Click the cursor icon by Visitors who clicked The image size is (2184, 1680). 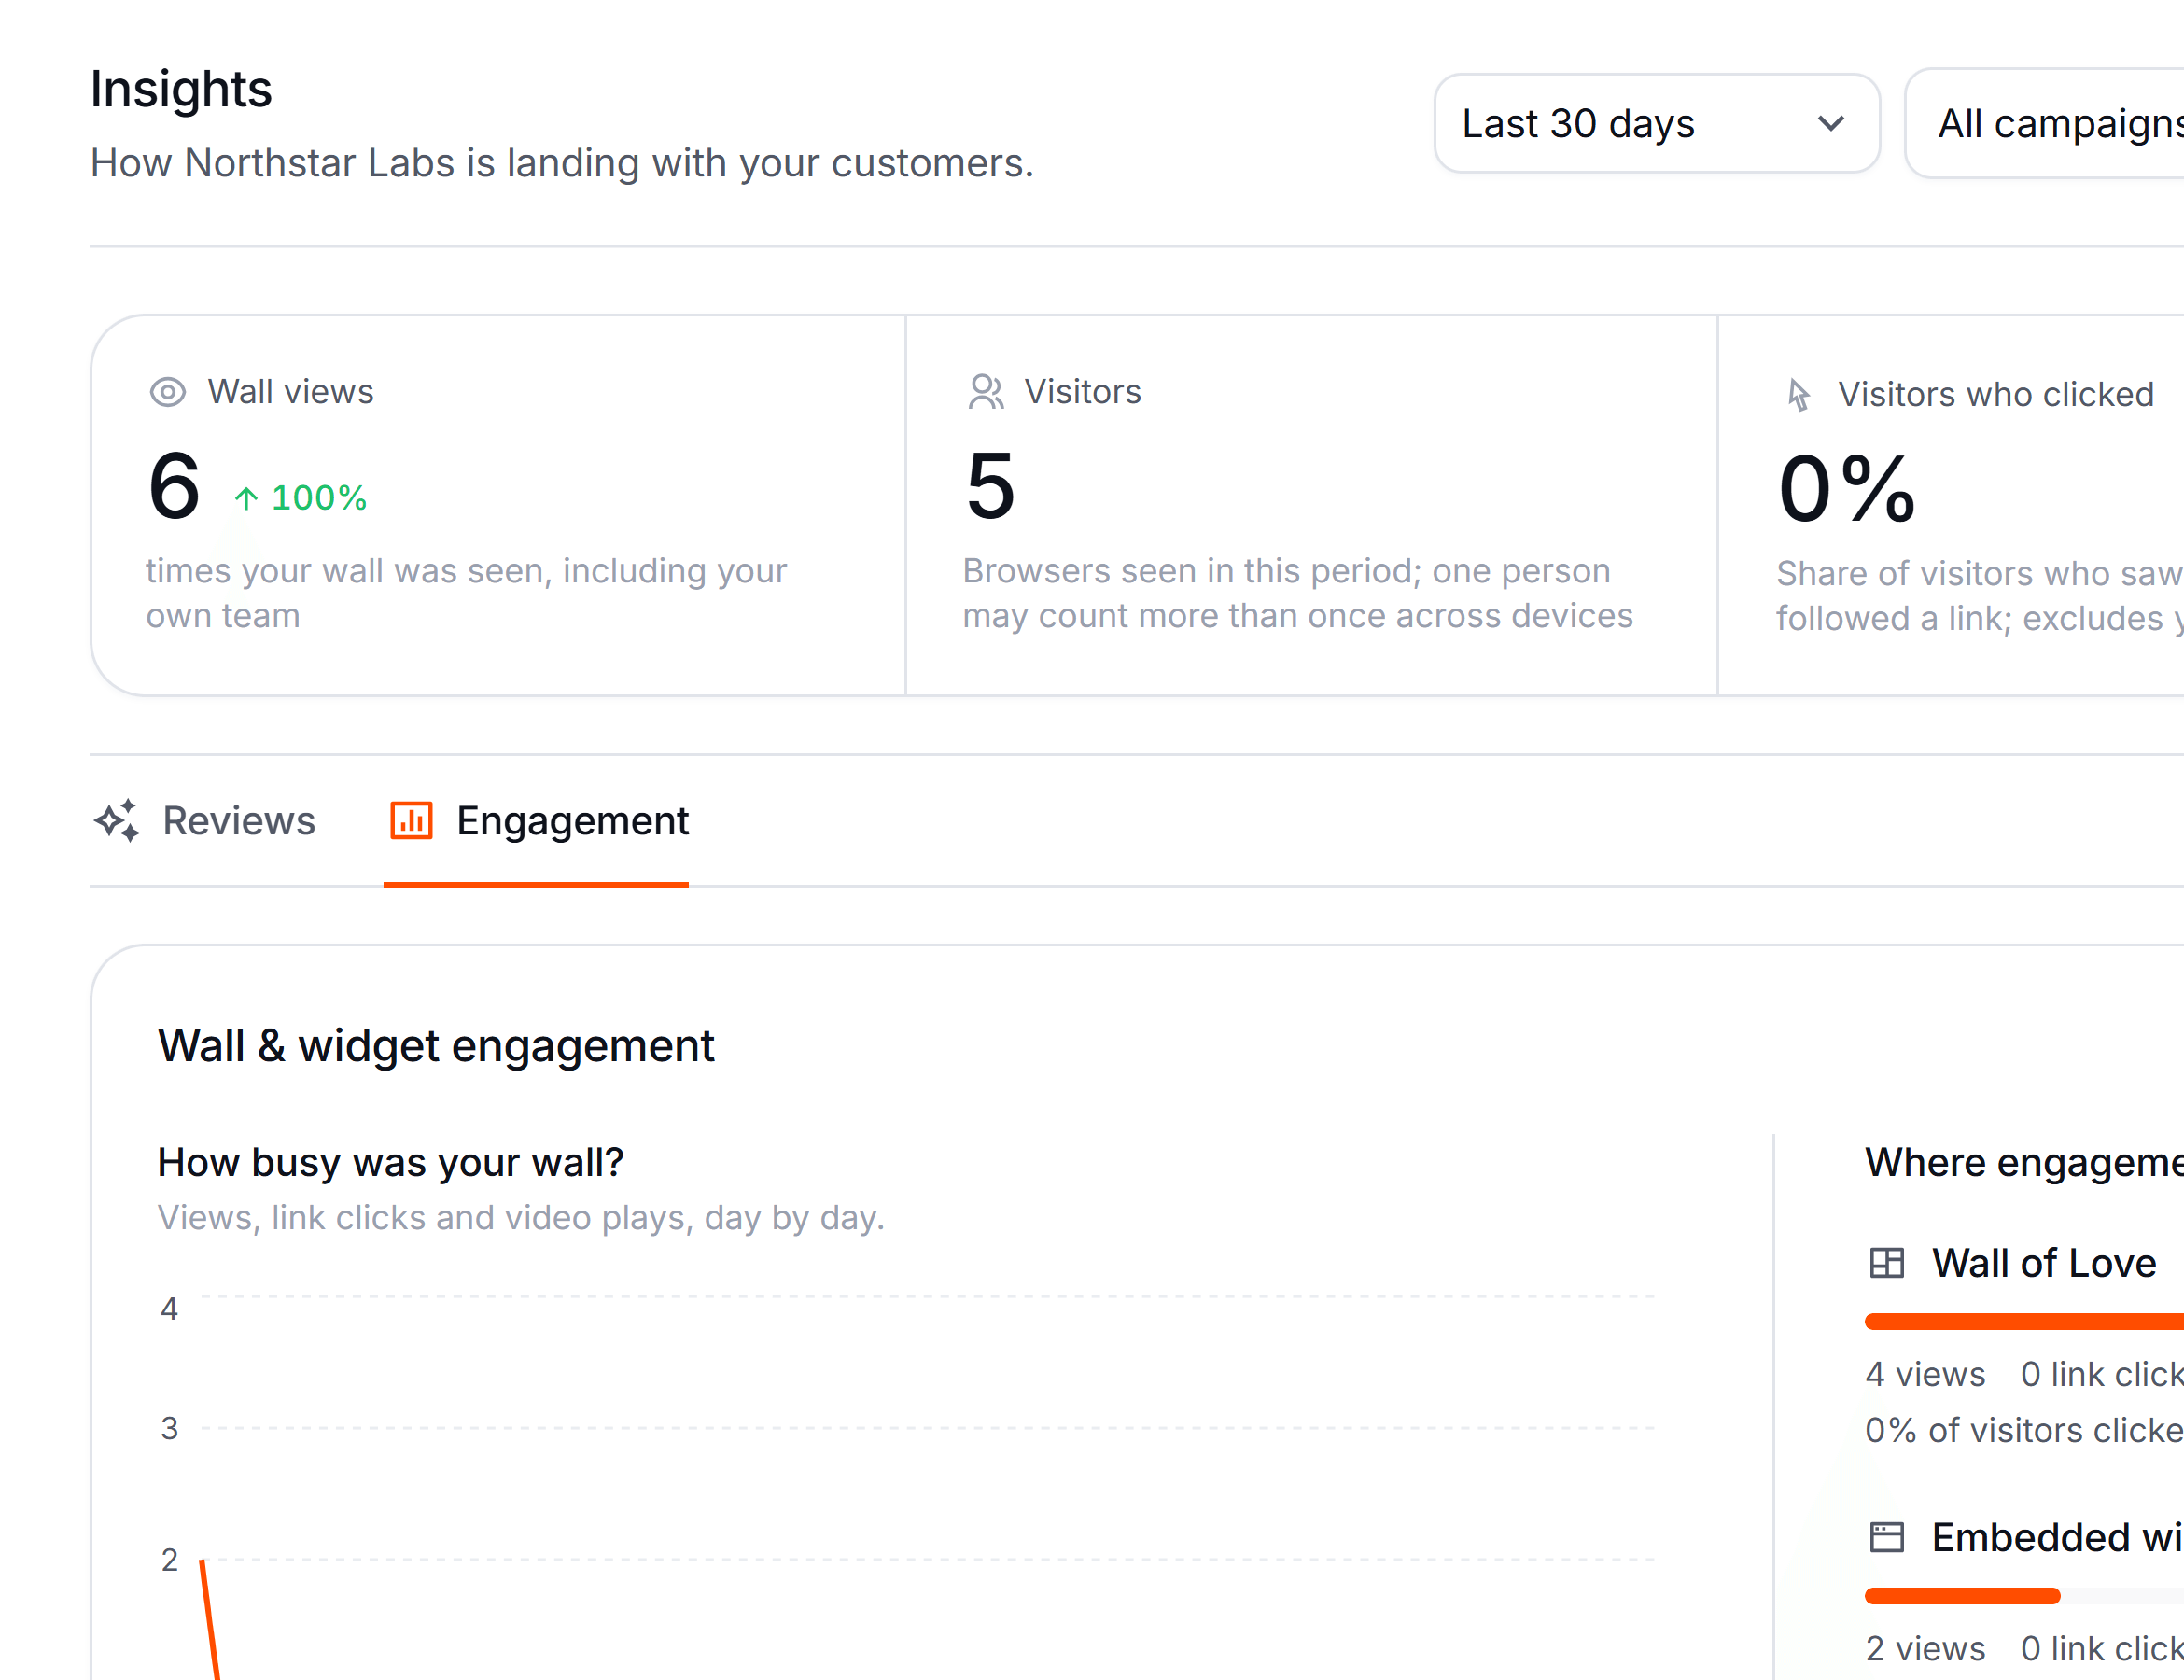point(1798,395)
